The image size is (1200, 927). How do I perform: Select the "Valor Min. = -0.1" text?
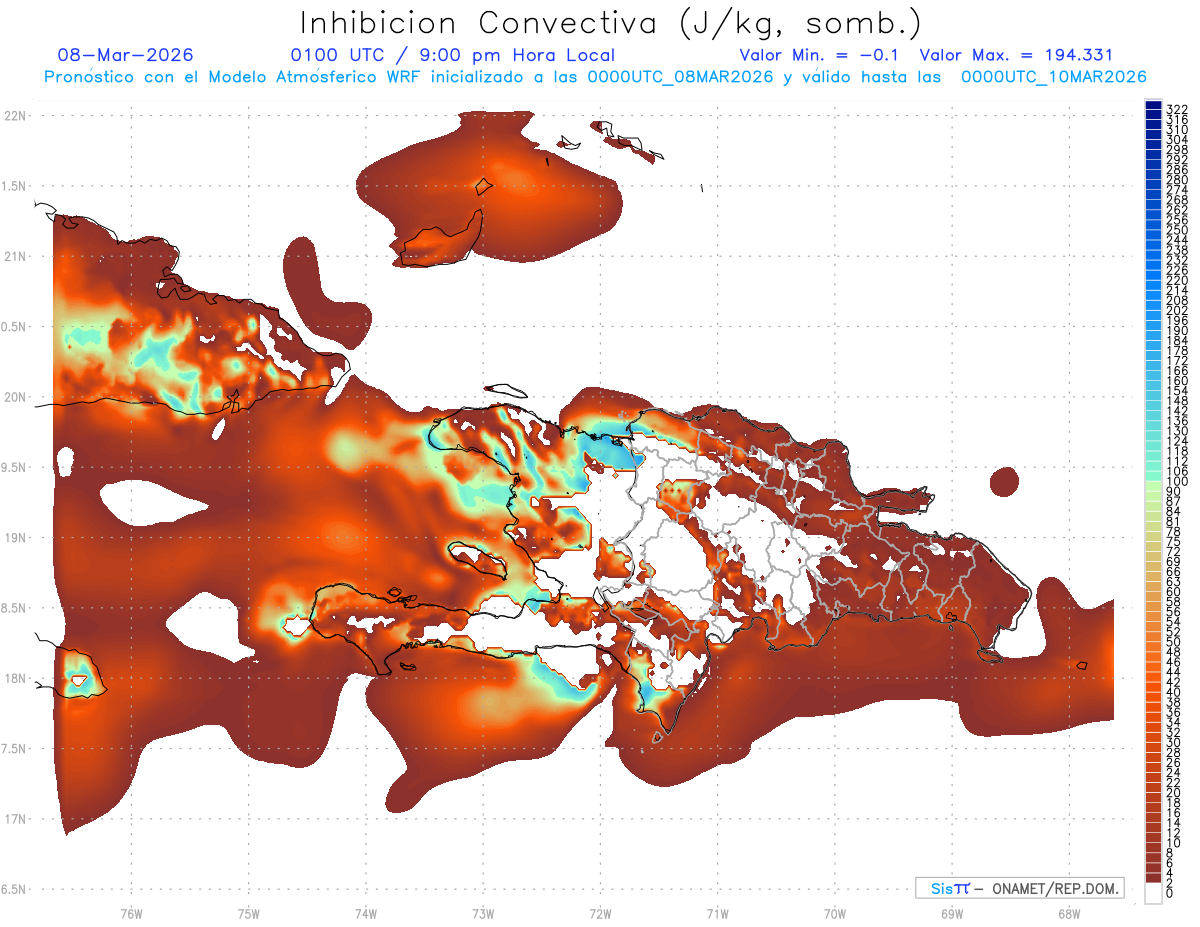tap(821, 55)
